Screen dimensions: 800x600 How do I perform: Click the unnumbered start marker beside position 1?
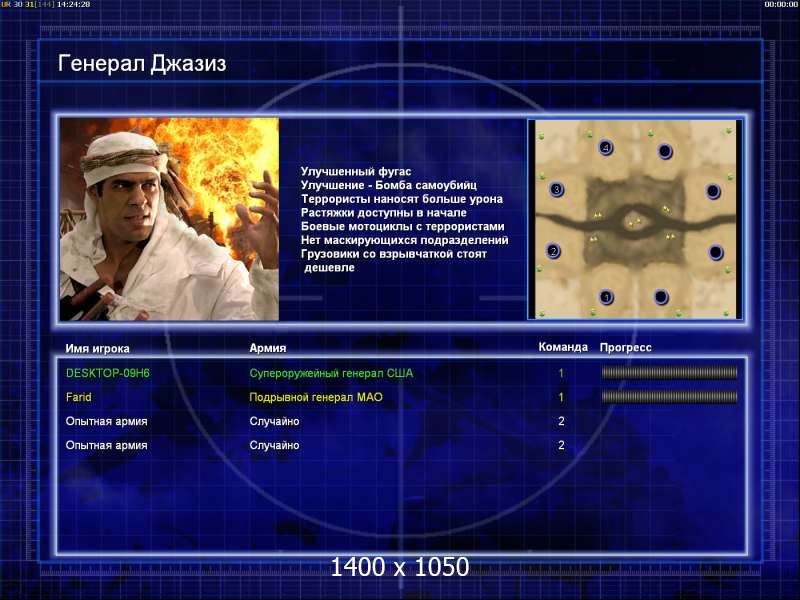[x=661, y=296]
